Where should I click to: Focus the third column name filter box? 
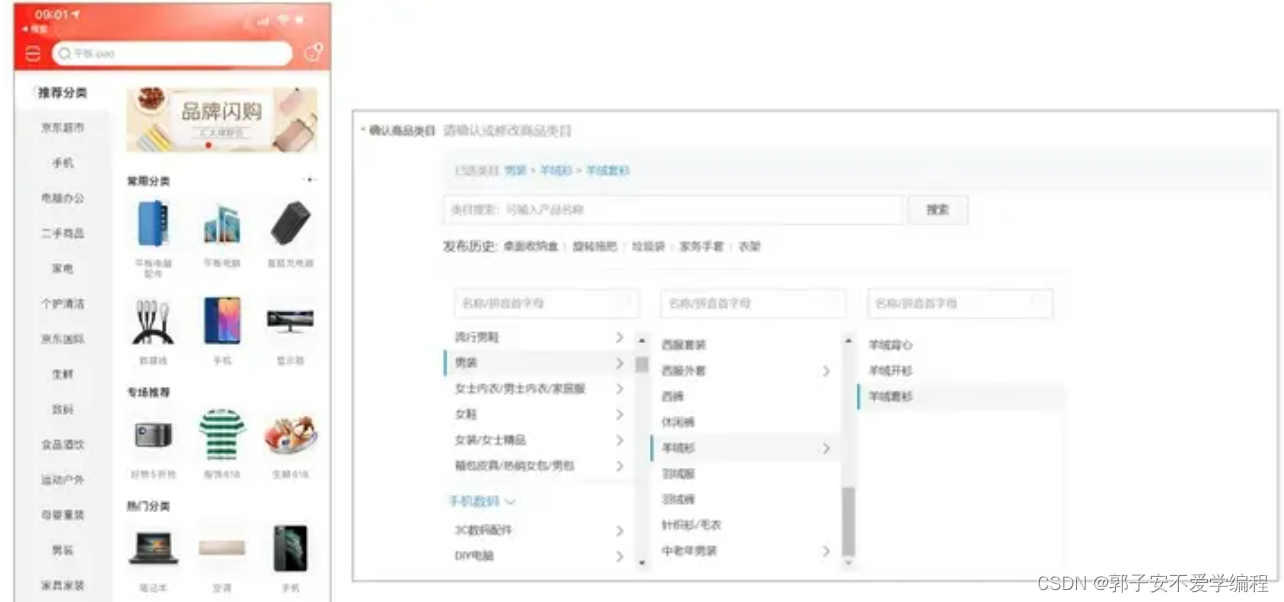pos(960,303)
